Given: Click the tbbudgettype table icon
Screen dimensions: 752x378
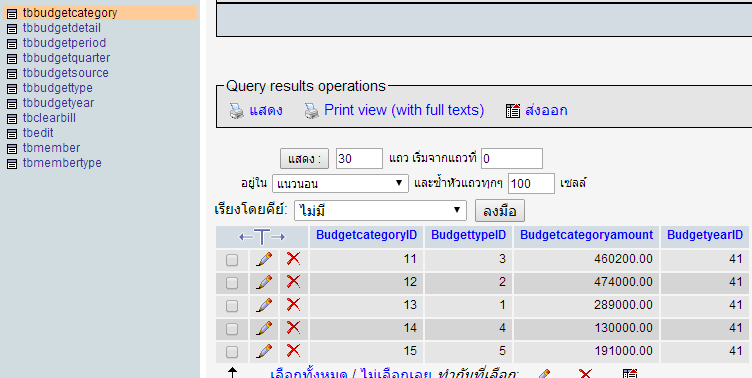Looking at the screenshot, I should pos(12,89).
